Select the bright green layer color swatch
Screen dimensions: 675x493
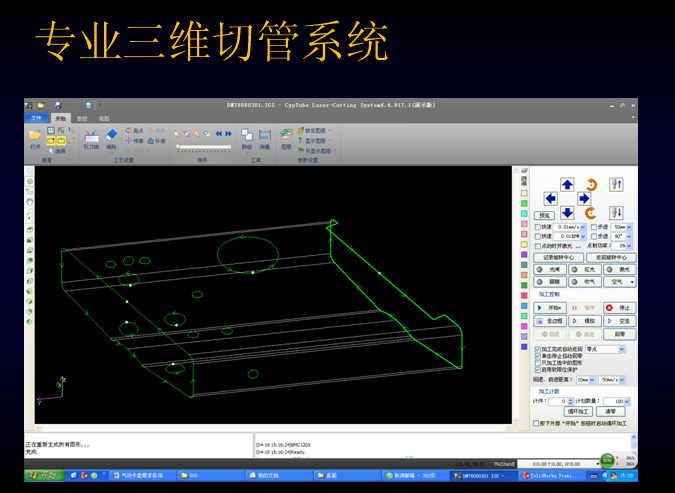coord(525,201)
